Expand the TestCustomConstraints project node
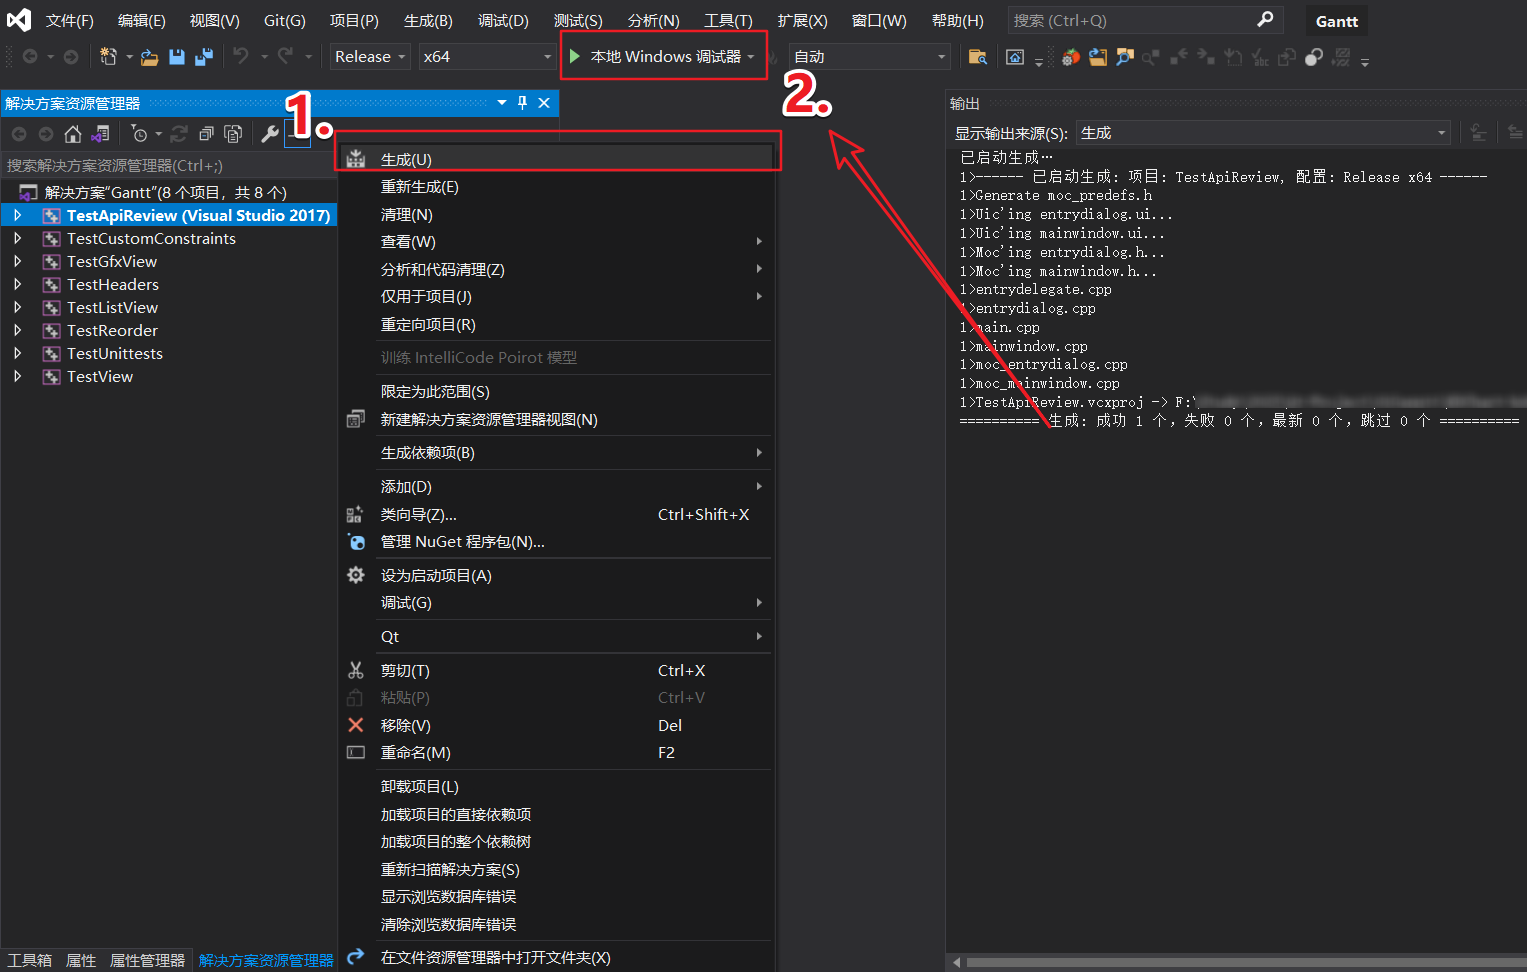This screenshot has height=972, width=1527. point(17,238)
